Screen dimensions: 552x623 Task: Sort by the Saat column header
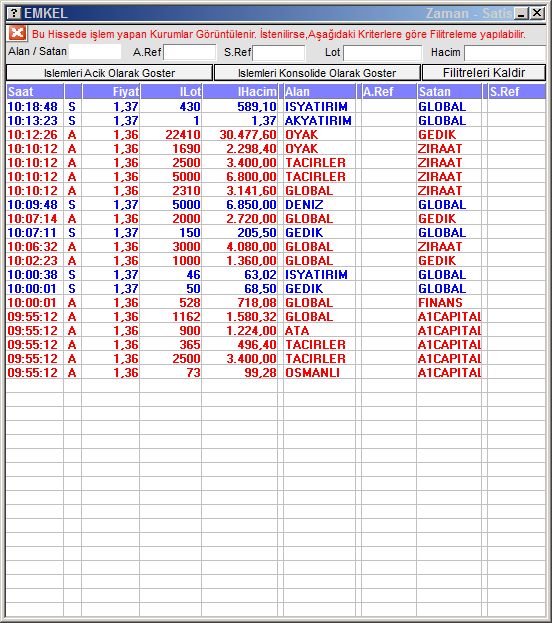click(x=35, y=91)
